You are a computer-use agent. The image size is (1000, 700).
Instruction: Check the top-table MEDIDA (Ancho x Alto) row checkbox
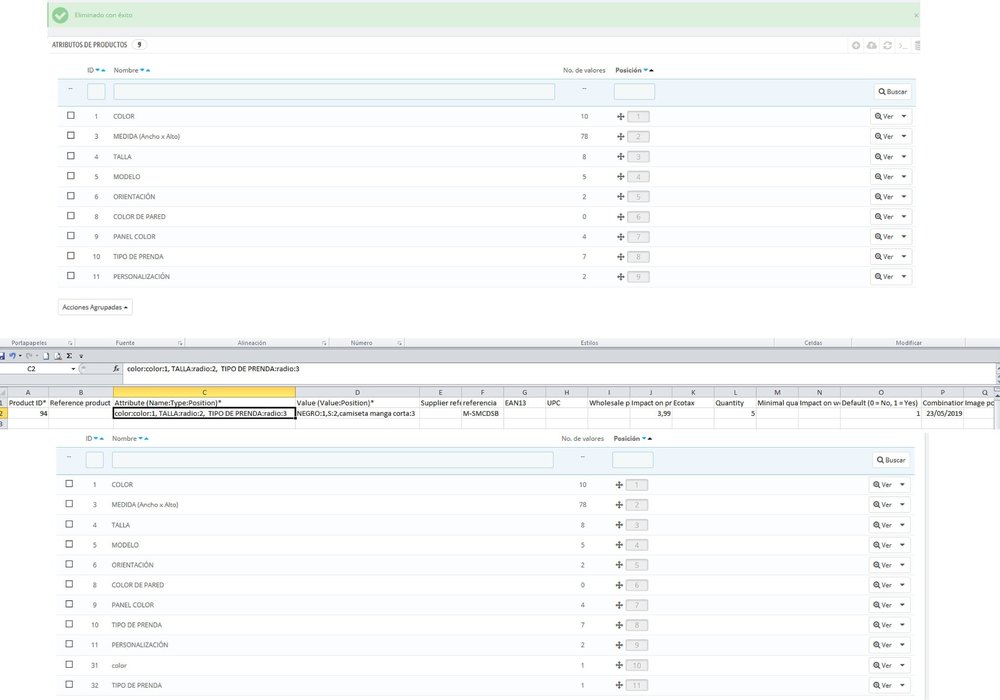pyautogui.click(x=70, y=136)
